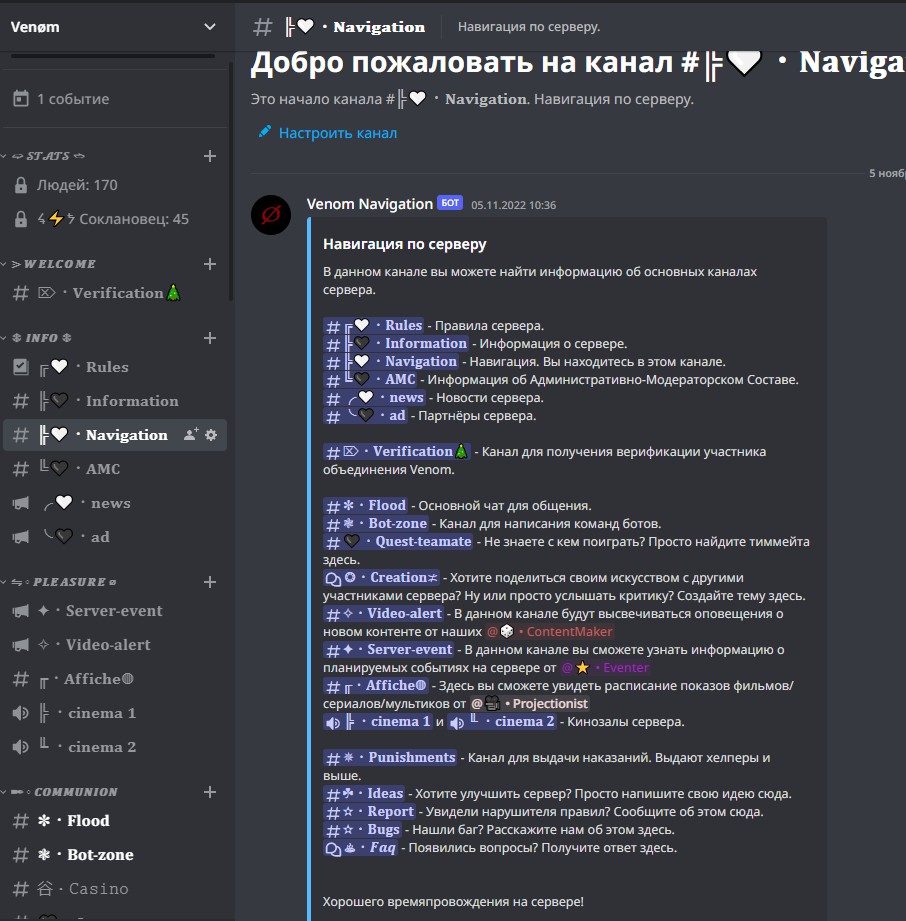Follow the Verification mention in message
Image resolution: width=906 pixels, height=921 pixels.
pyautogui.click(x=397, y=452)
